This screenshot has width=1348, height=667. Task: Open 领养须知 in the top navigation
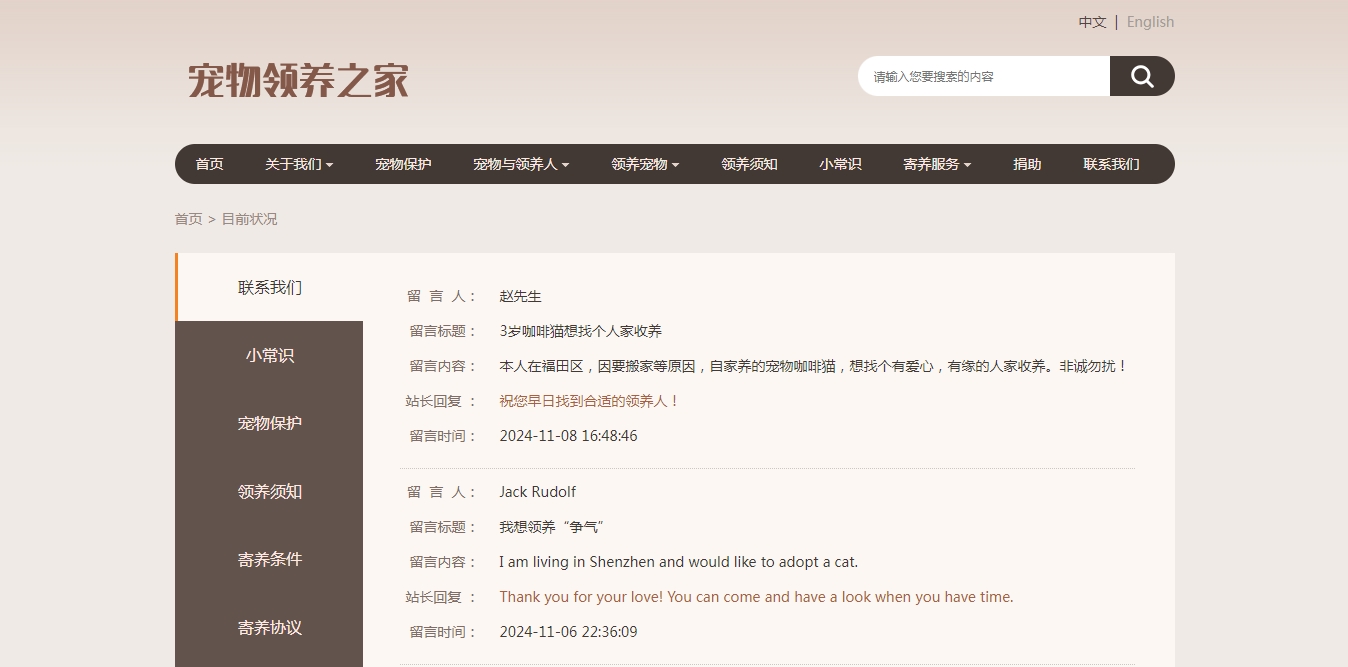[x=749, y=164]
